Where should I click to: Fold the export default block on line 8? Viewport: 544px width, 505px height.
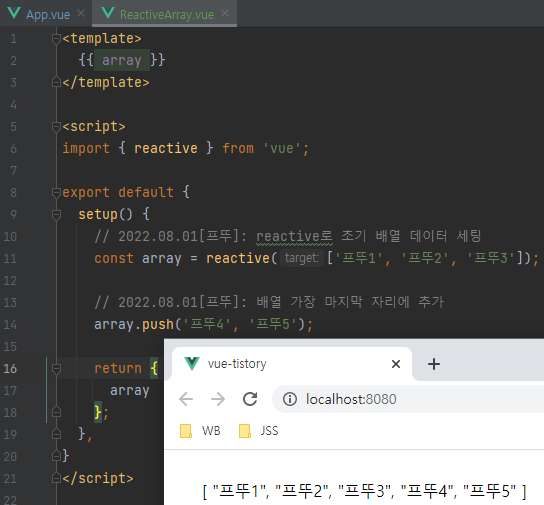click(x=56, y=192)
